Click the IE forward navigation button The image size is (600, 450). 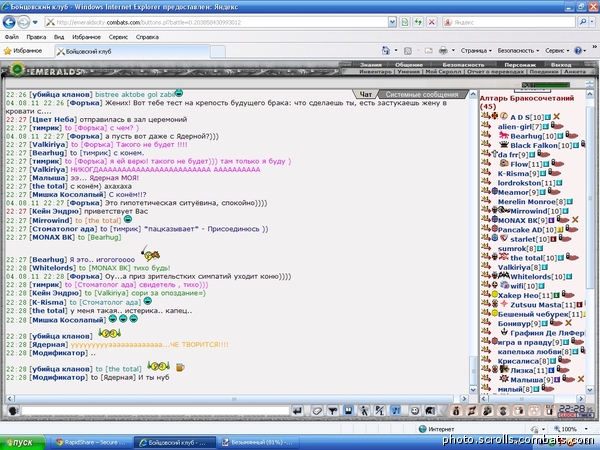[23, 22]
